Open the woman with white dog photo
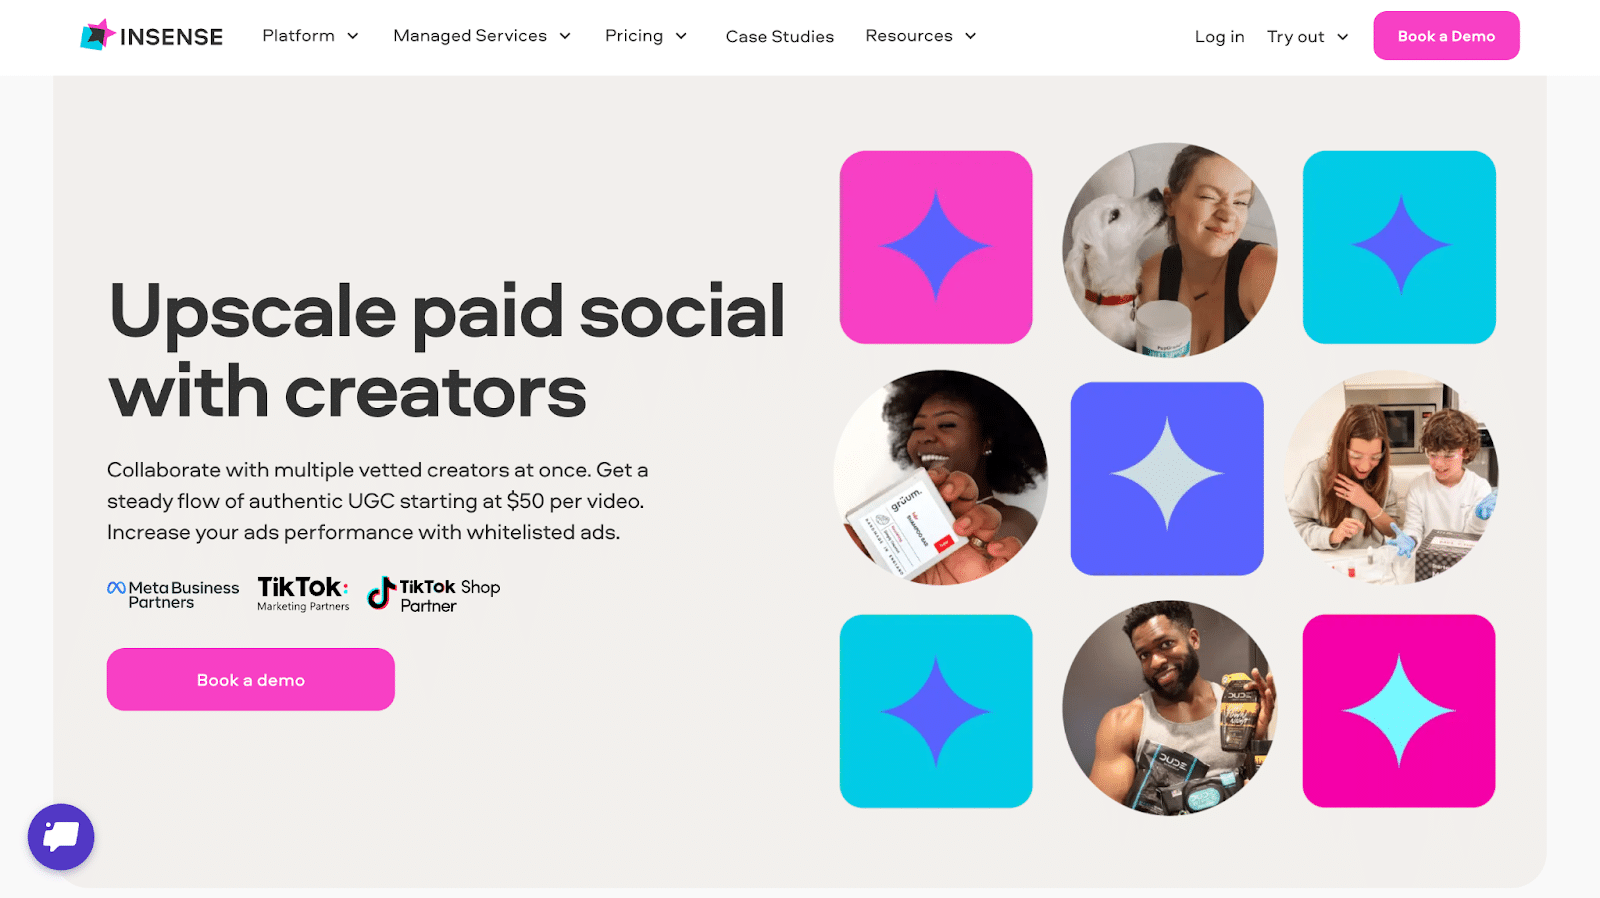The width and height of the screenshot is (1600, 898). click(x=1169, y=249)
